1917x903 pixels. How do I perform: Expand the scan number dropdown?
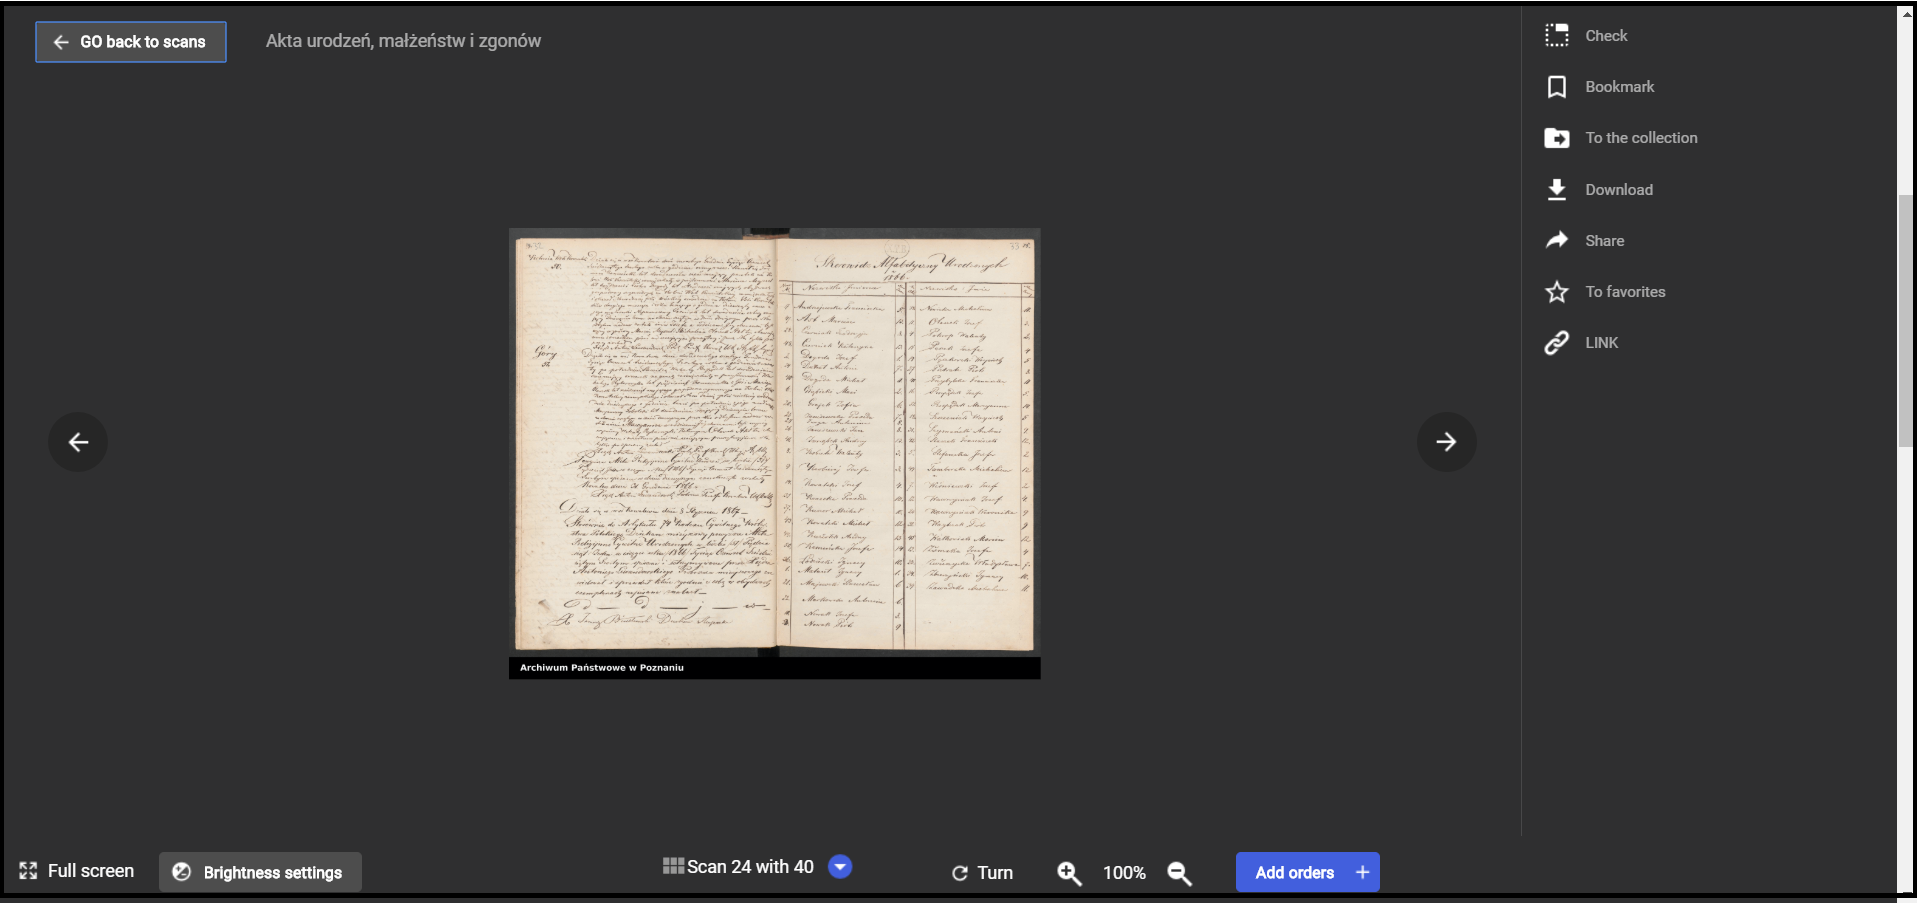[840, 867]
